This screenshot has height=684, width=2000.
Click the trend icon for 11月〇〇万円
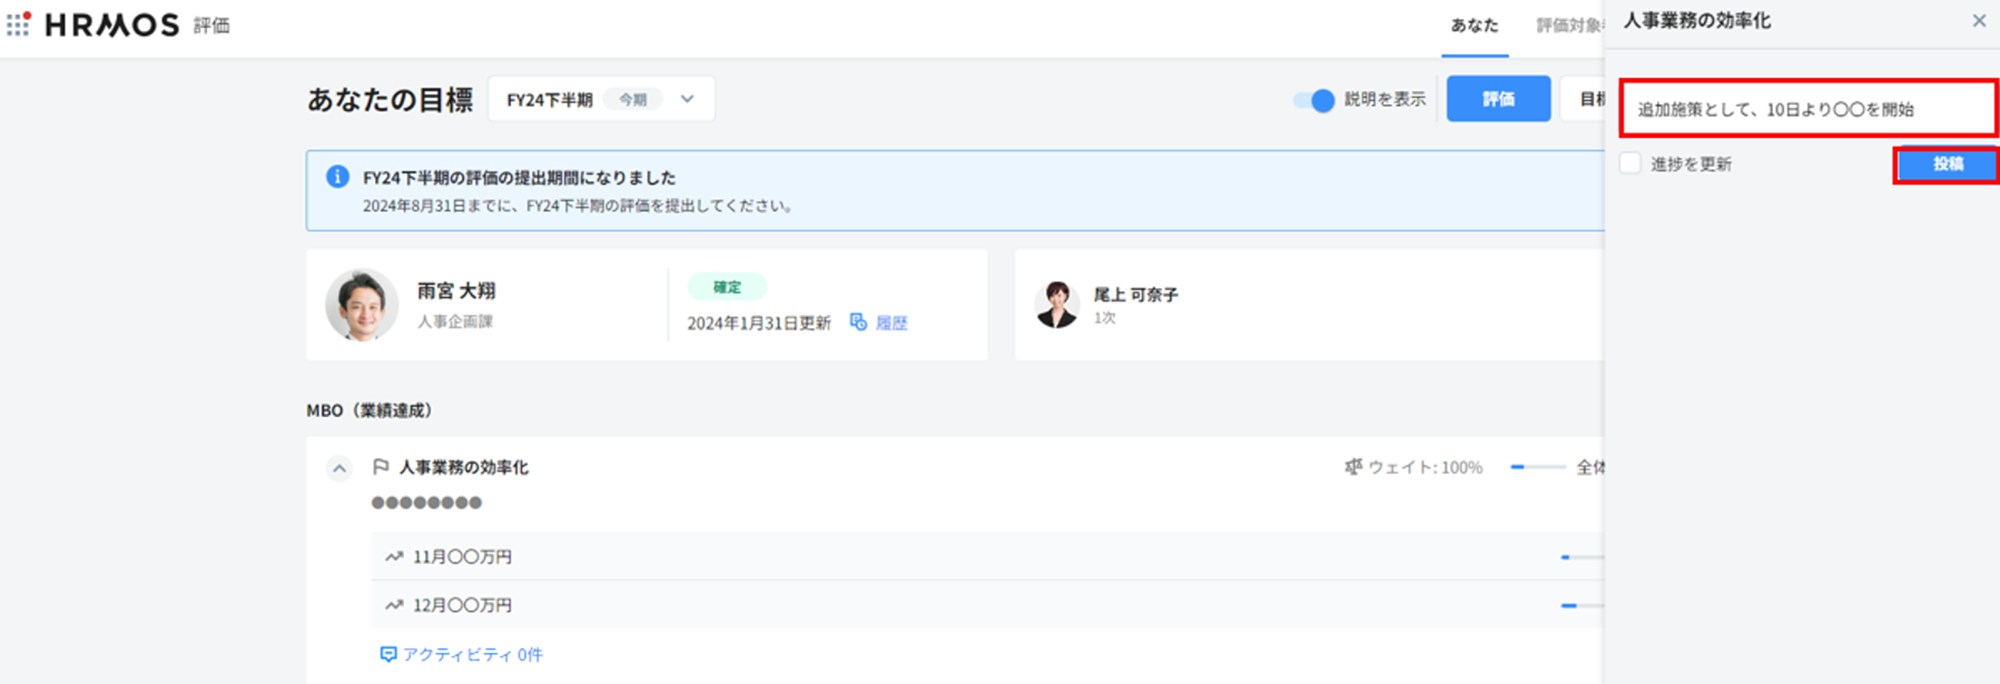[394, 557]
